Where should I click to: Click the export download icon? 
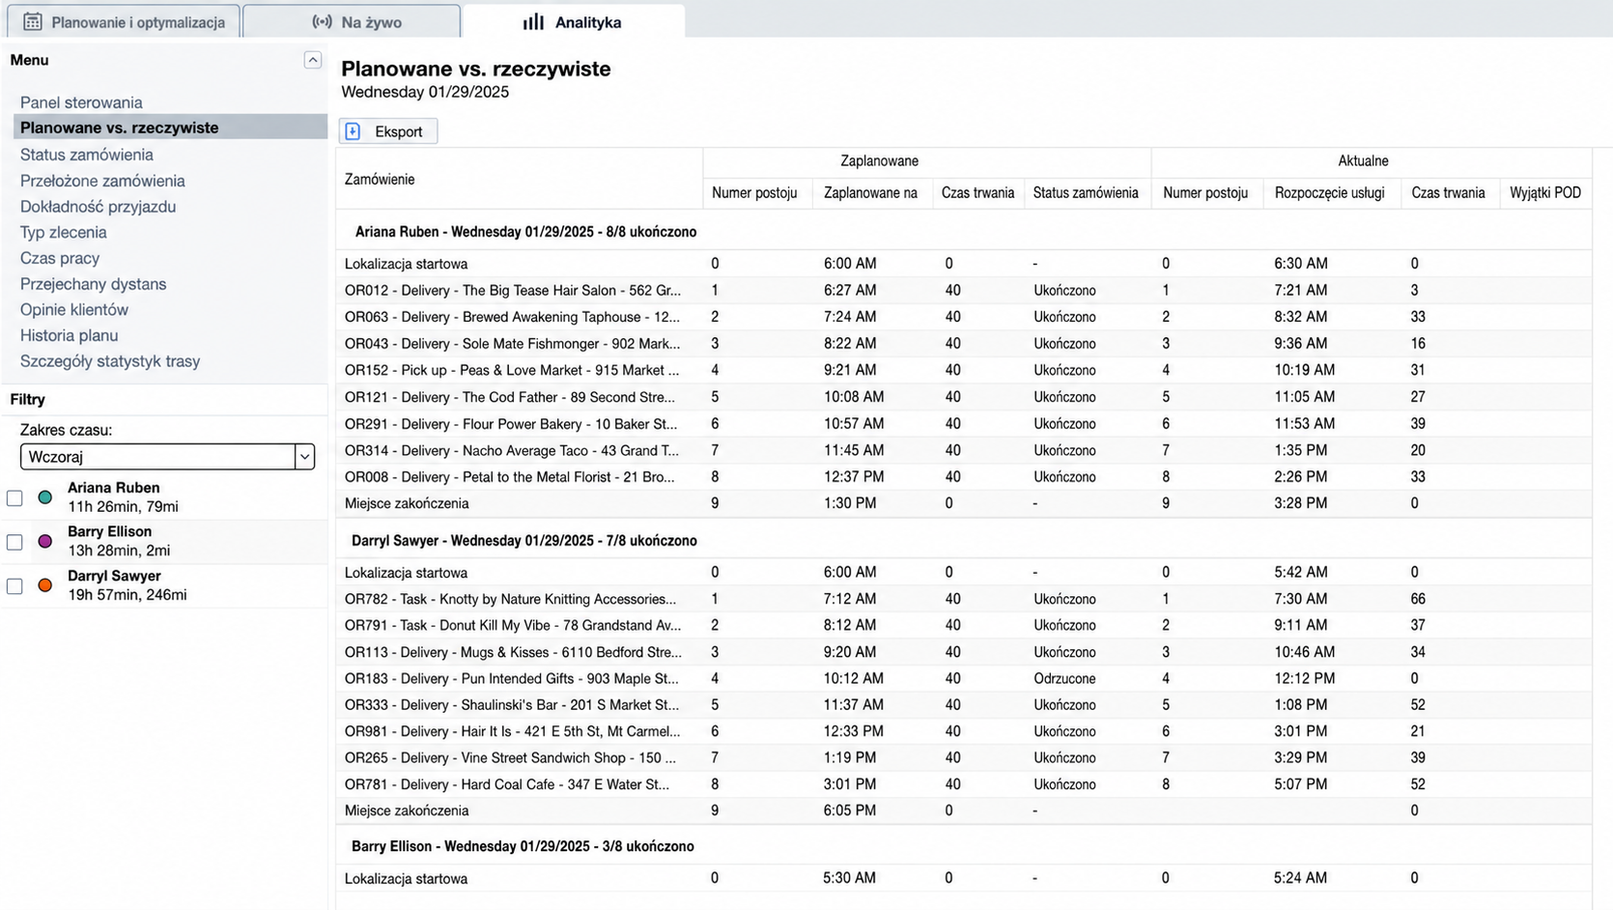tap(353, 131)
